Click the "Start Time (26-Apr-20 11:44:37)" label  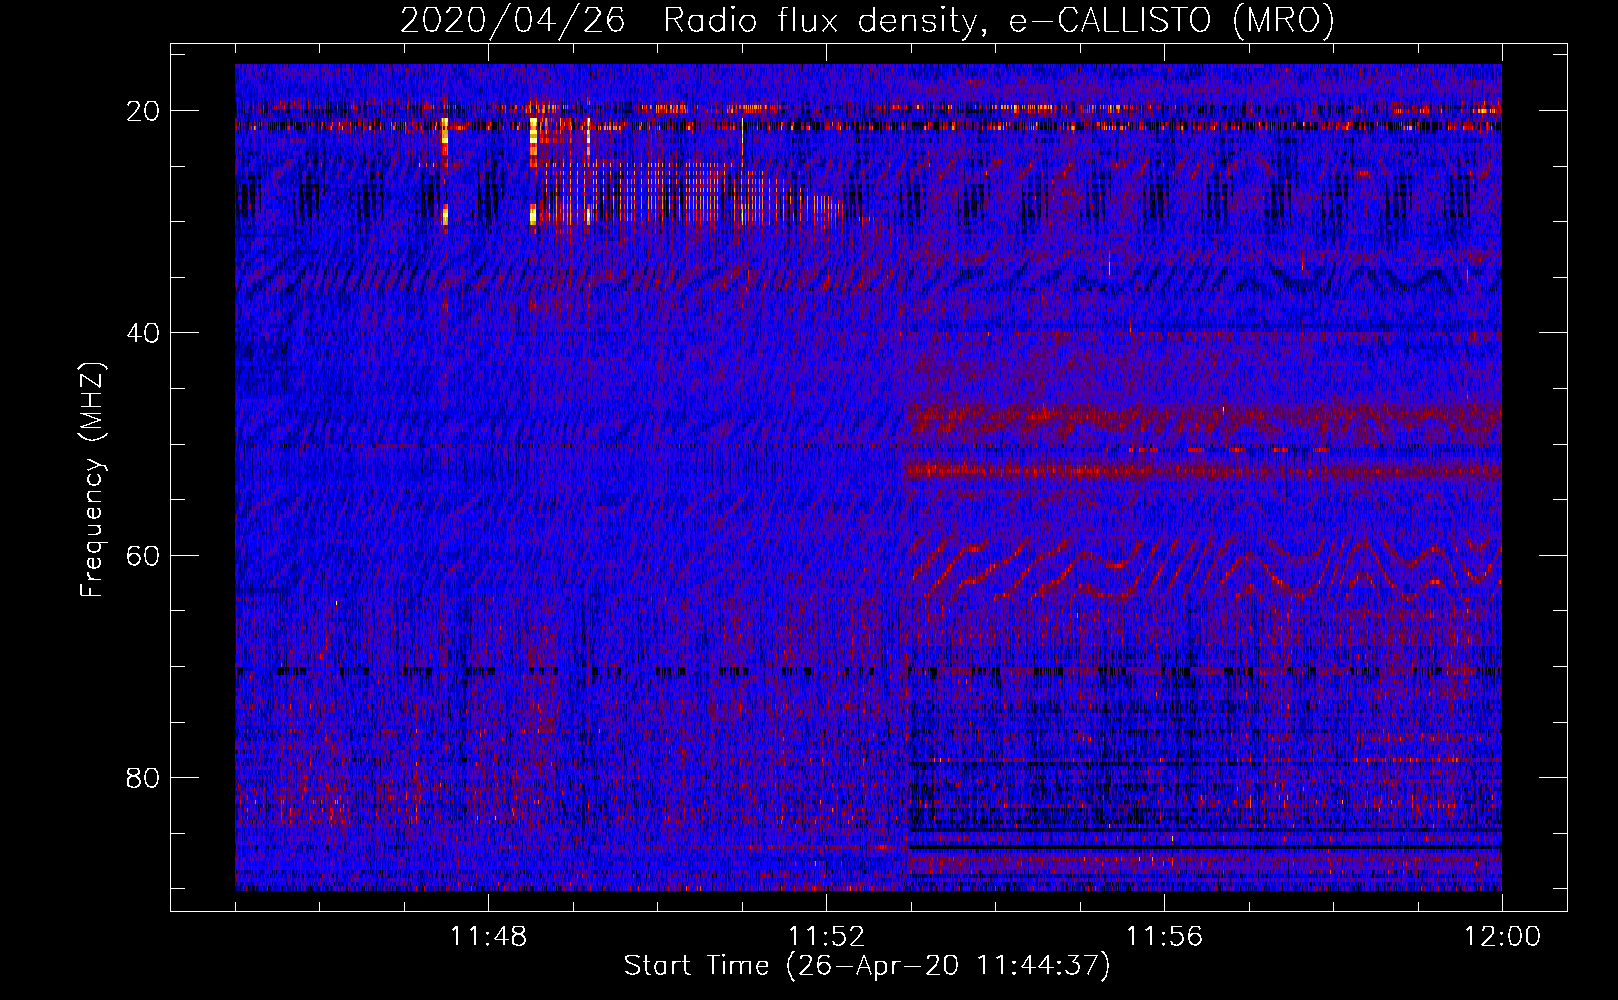tap(867, 966)
